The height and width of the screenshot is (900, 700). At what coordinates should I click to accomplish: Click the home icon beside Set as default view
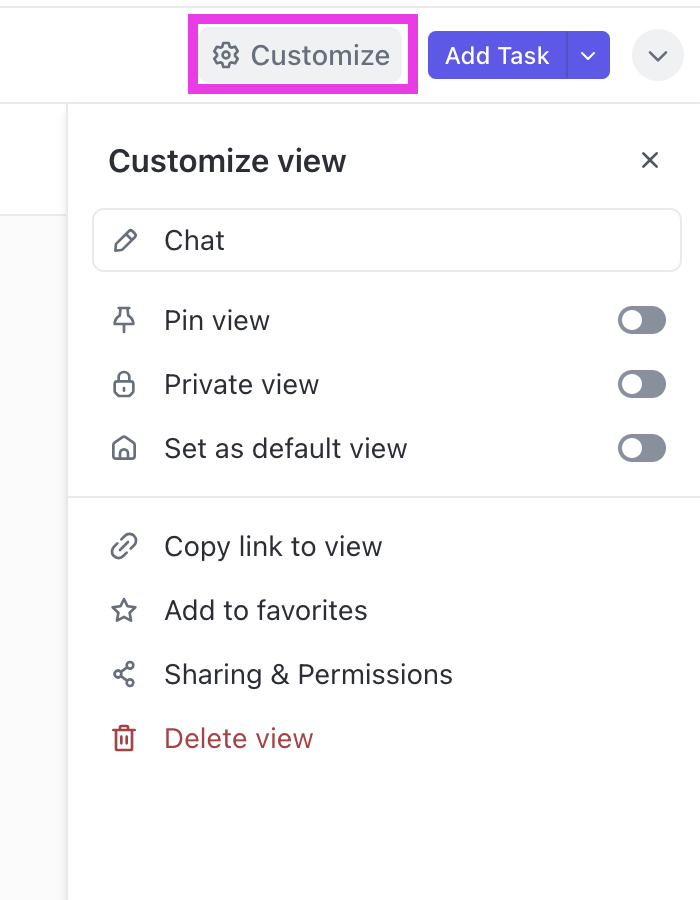point(124,449)
